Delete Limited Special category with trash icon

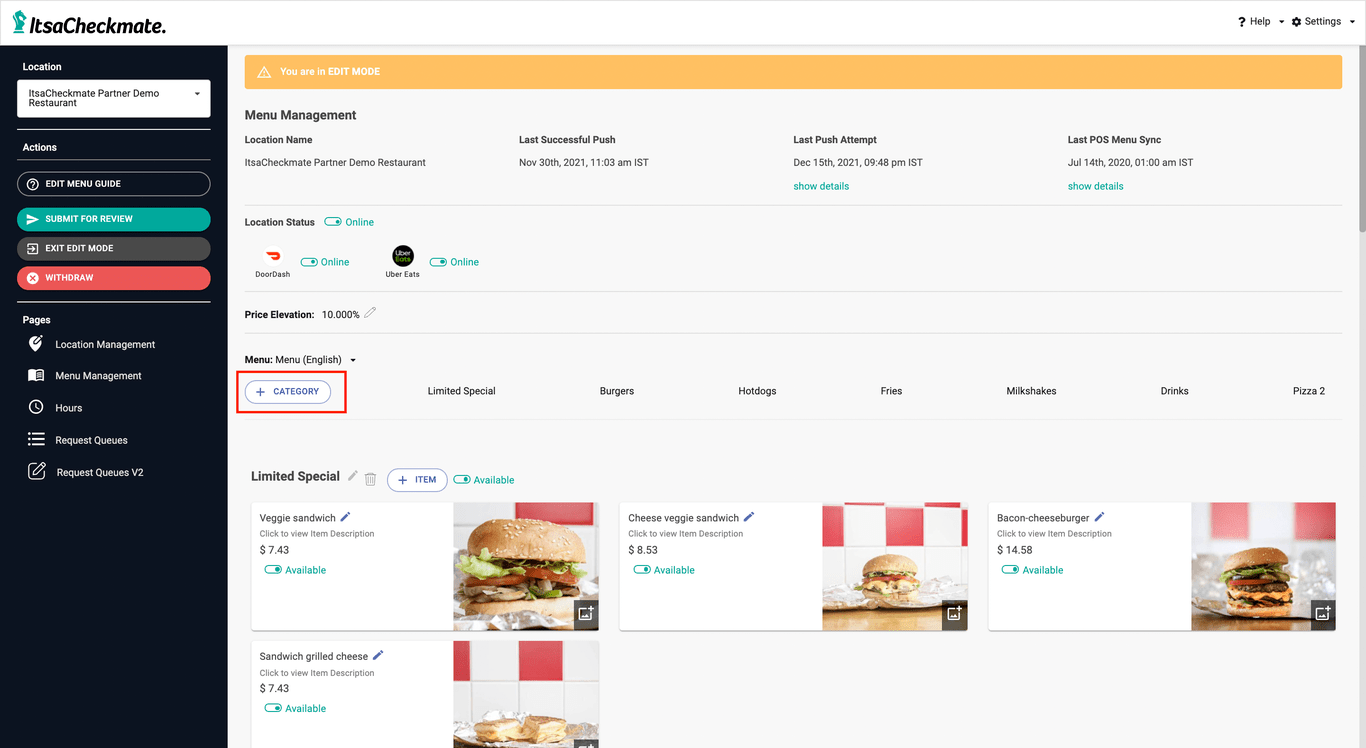click(x=370, y=479)
